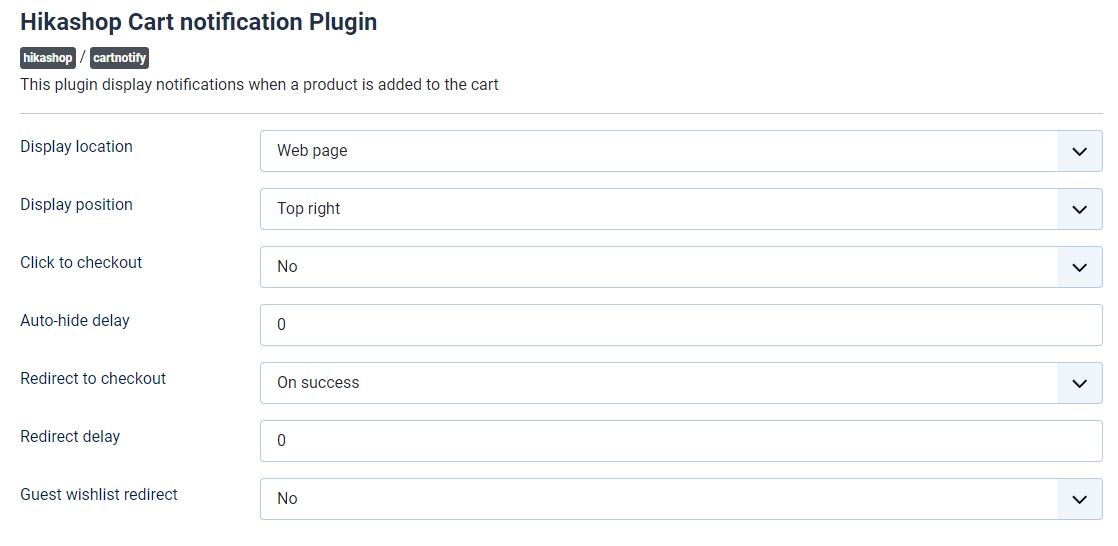1118x546 pixels.
Task: Click the Display position label
Action: coord(76,205)
